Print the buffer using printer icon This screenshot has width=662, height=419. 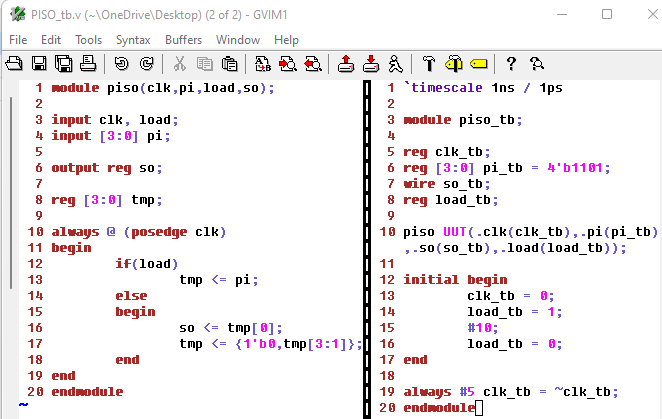pyautogui.click(x=87, y=64)
